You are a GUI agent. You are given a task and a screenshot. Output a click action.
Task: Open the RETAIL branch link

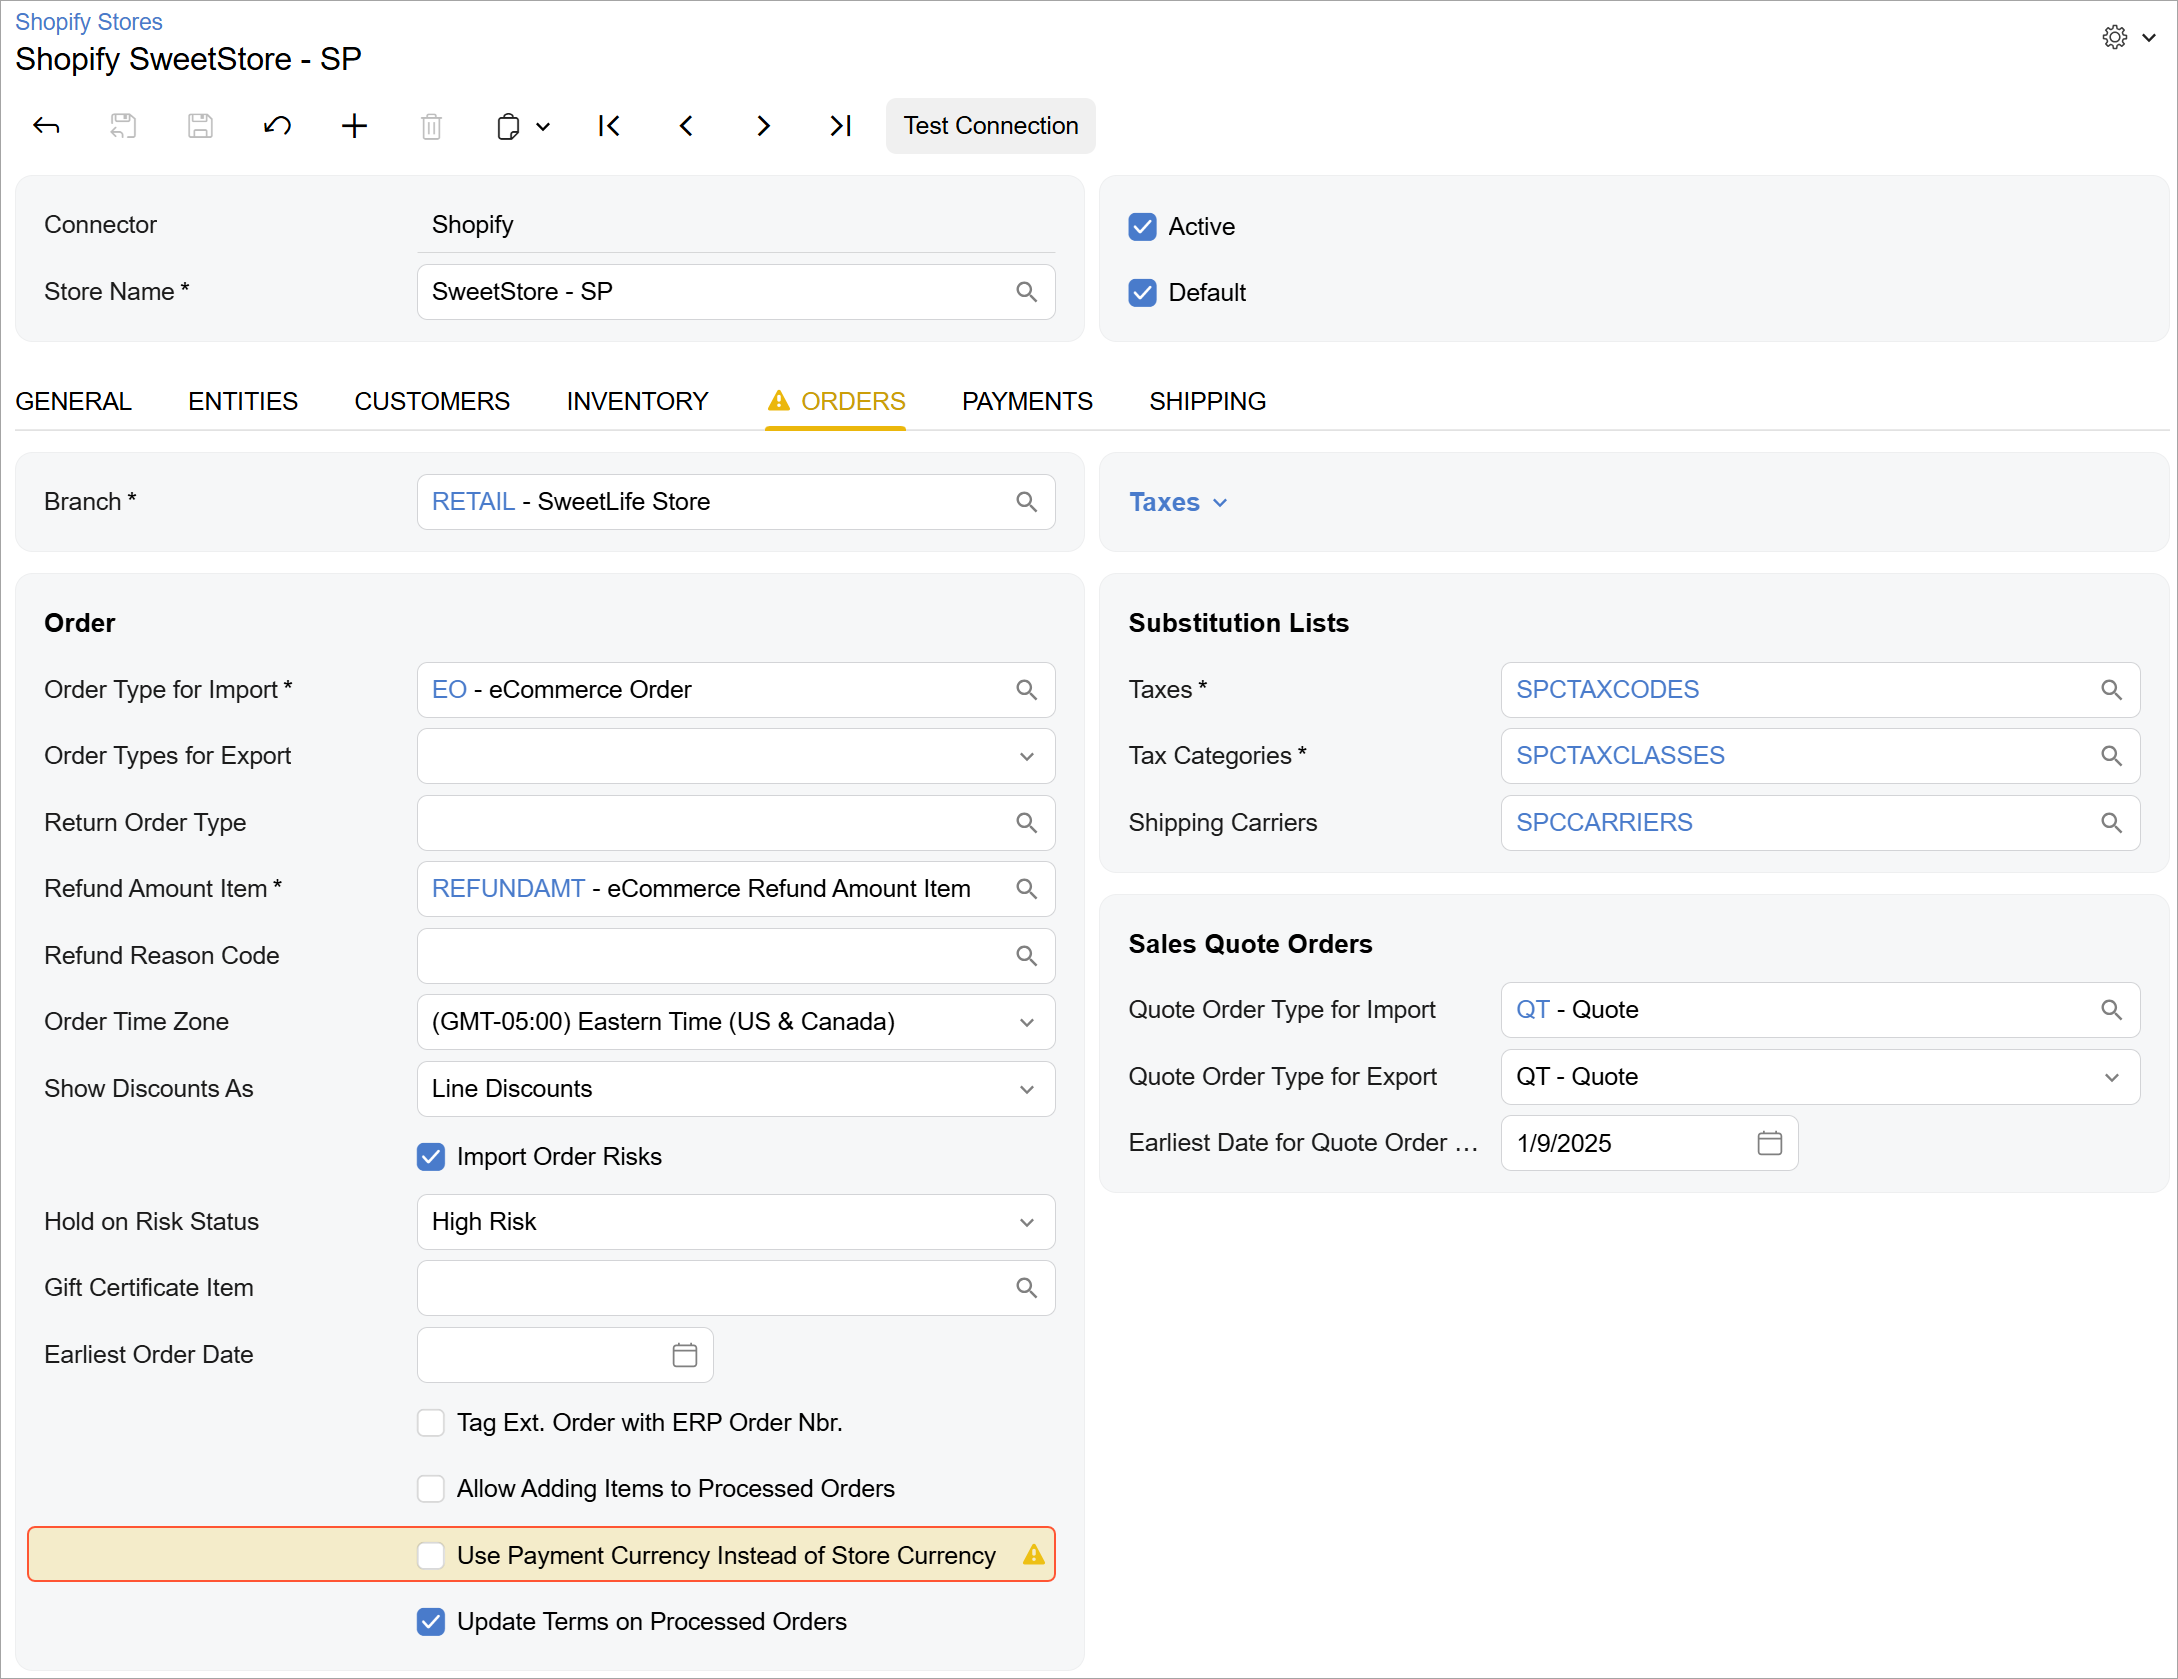pyautogui.click(x=473, y=502)
